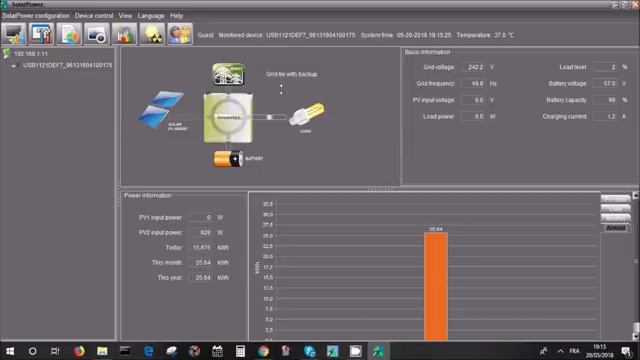
Task: Click the This month energy value field
Action: [200, 262]
